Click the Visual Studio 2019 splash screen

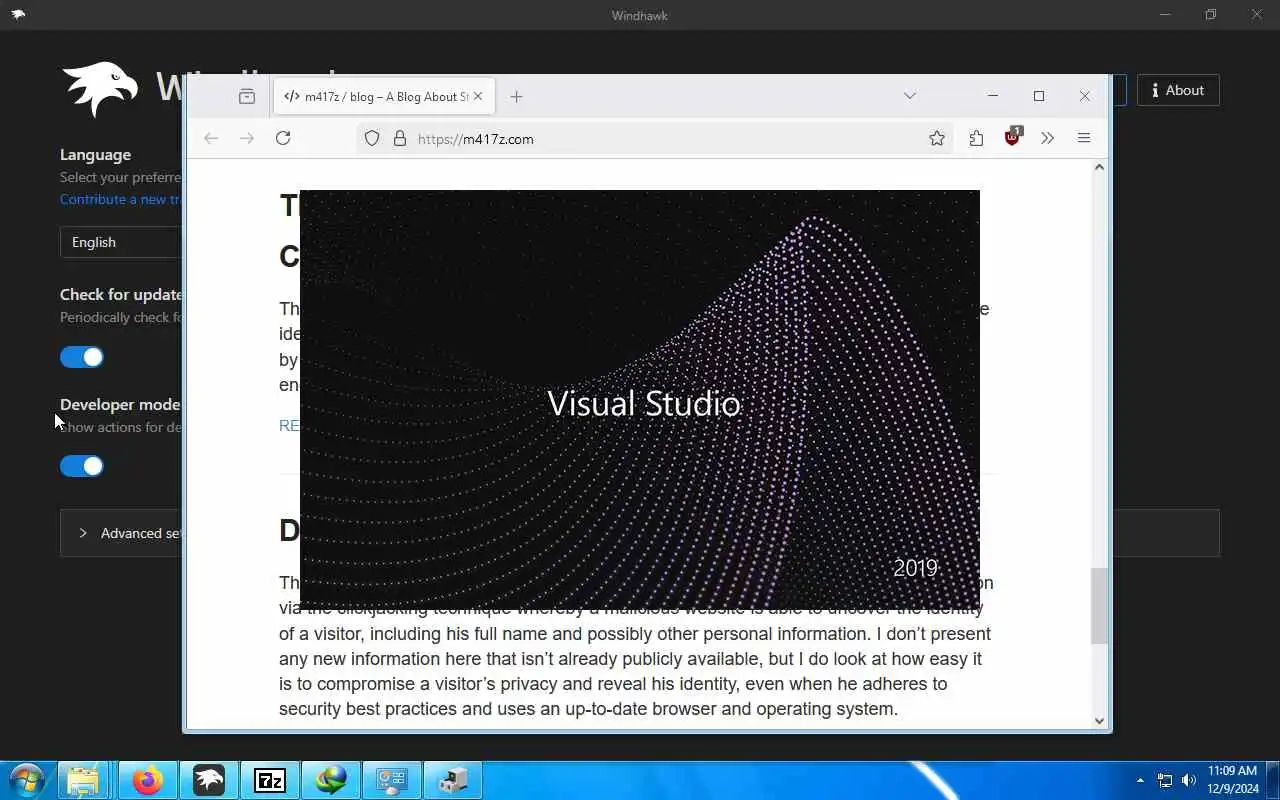coord(640,399)
